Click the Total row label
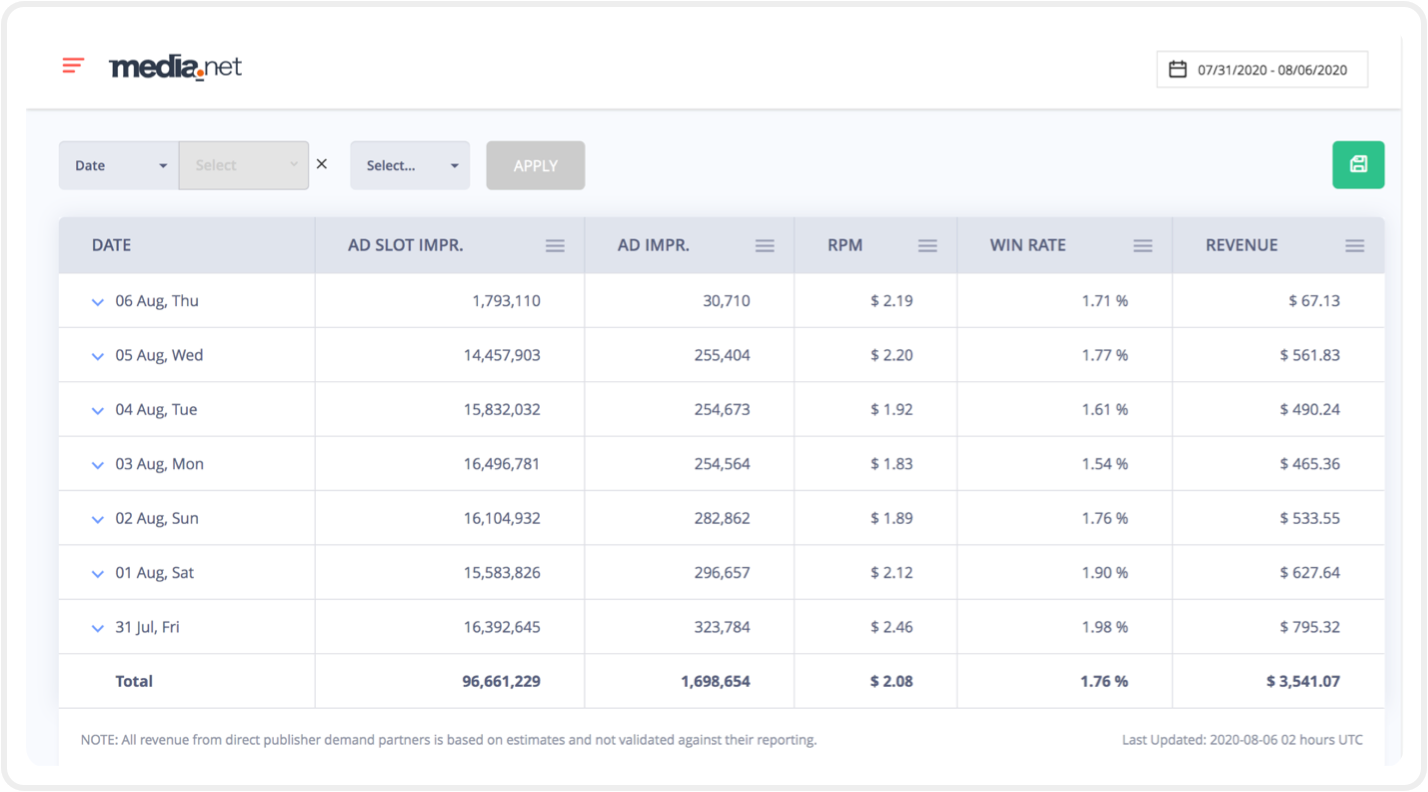1428x792 pixels. pyautogui.click(x=134, y=681)
